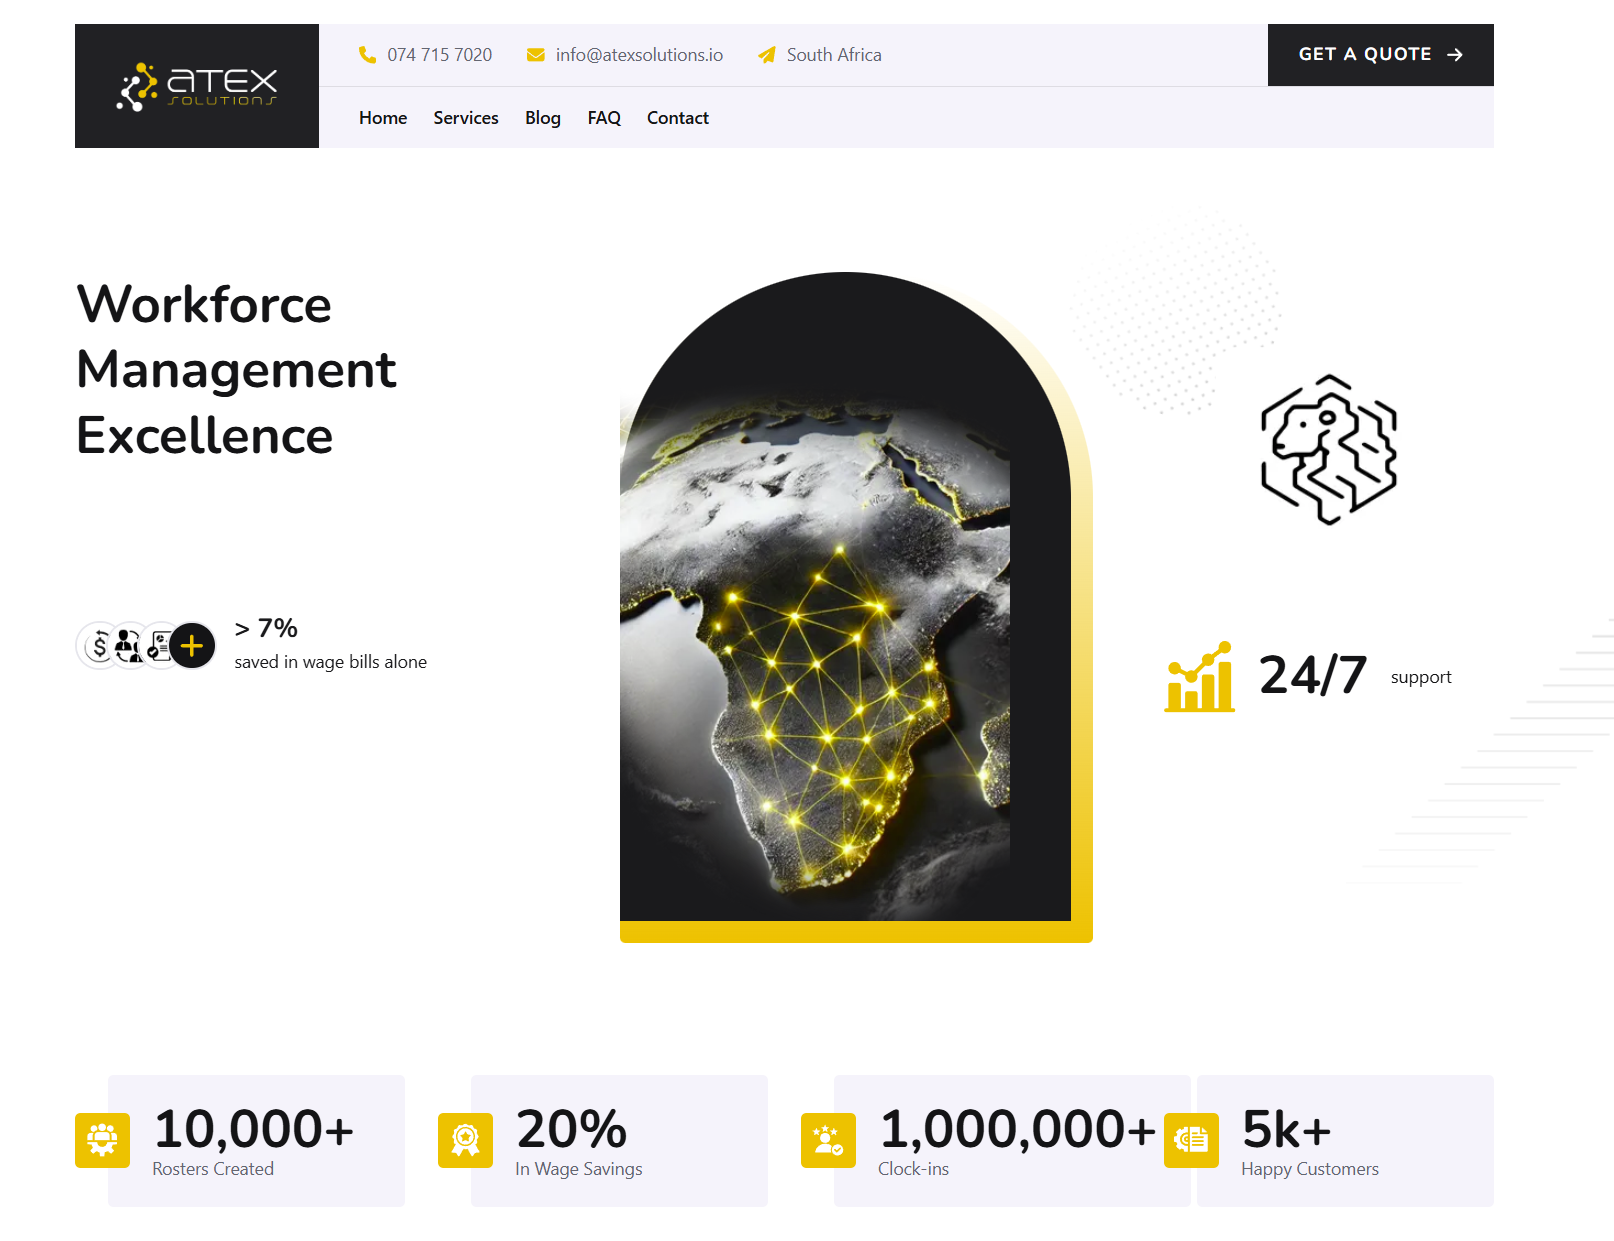Click the yellow envelope email icon
The image size is (1614, 1241).
536,55
